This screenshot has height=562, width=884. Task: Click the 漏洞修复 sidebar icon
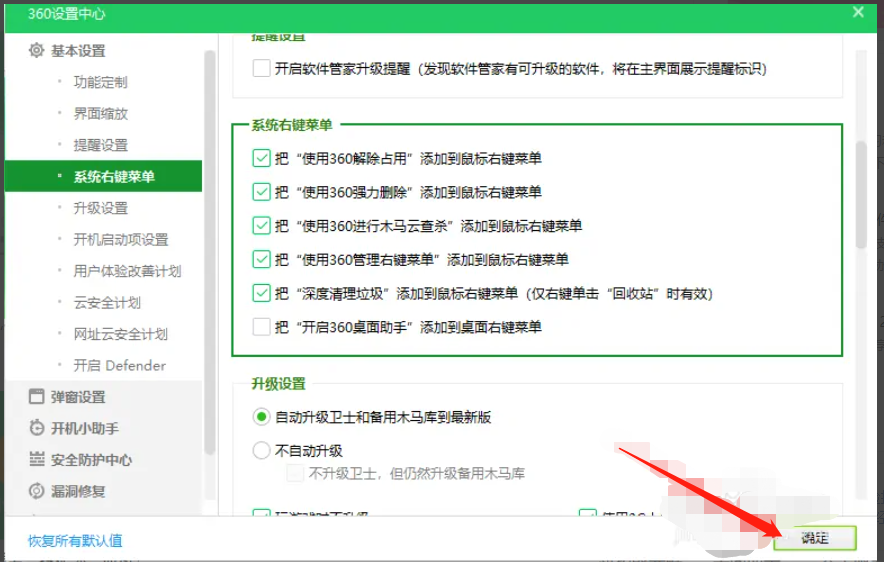click(36, 492)
